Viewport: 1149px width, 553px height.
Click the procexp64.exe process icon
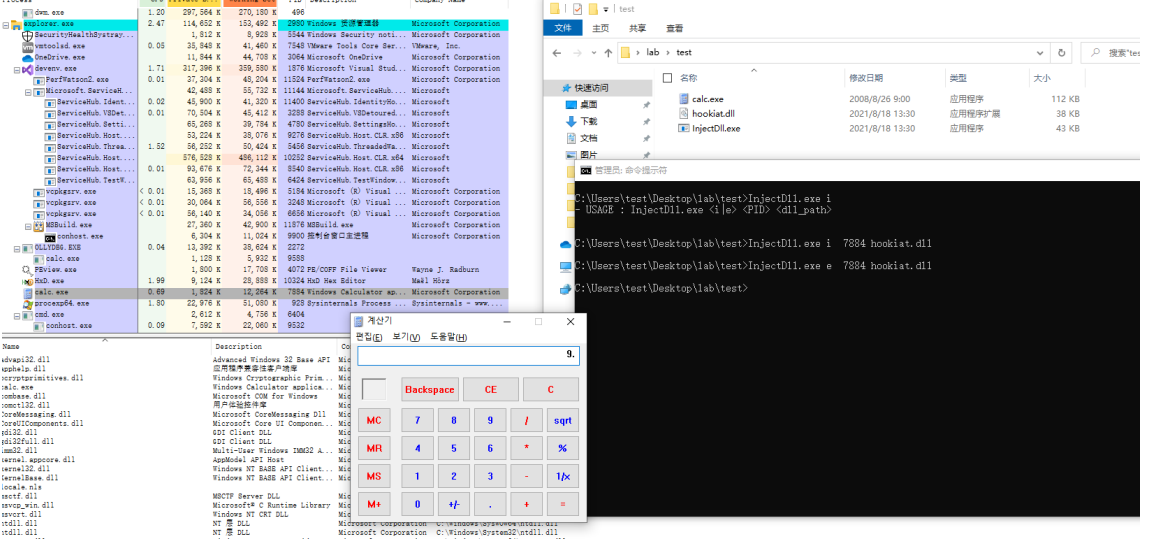point(28,304)
